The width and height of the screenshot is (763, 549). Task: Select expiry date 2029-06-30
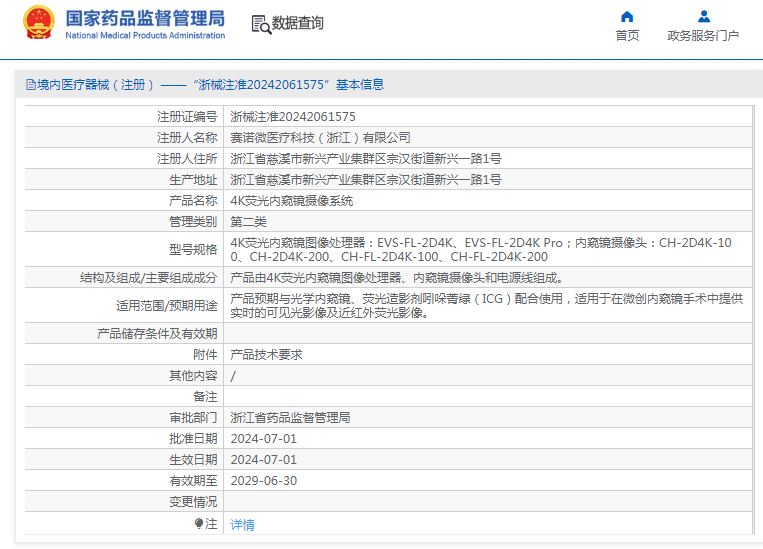pyautogui.click(x=263, y=480)
